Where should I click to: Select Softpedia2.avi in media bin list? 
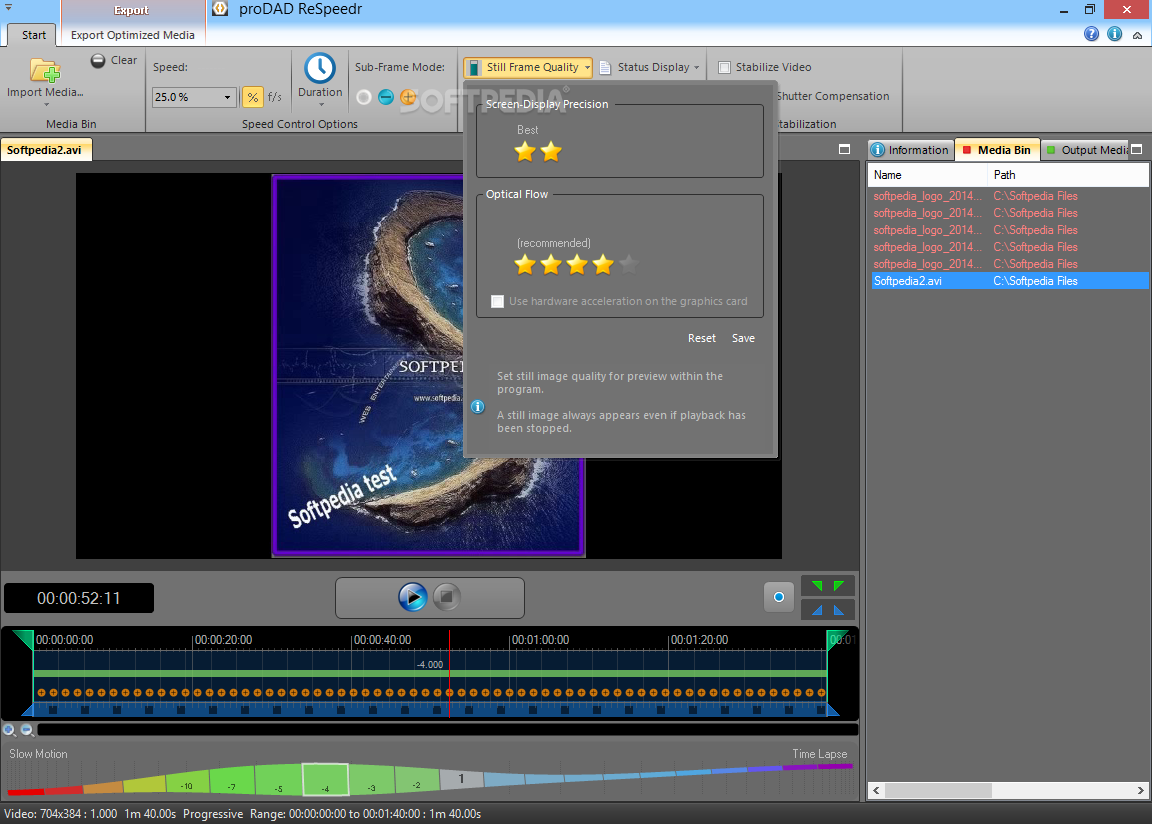coord(1009,281)
